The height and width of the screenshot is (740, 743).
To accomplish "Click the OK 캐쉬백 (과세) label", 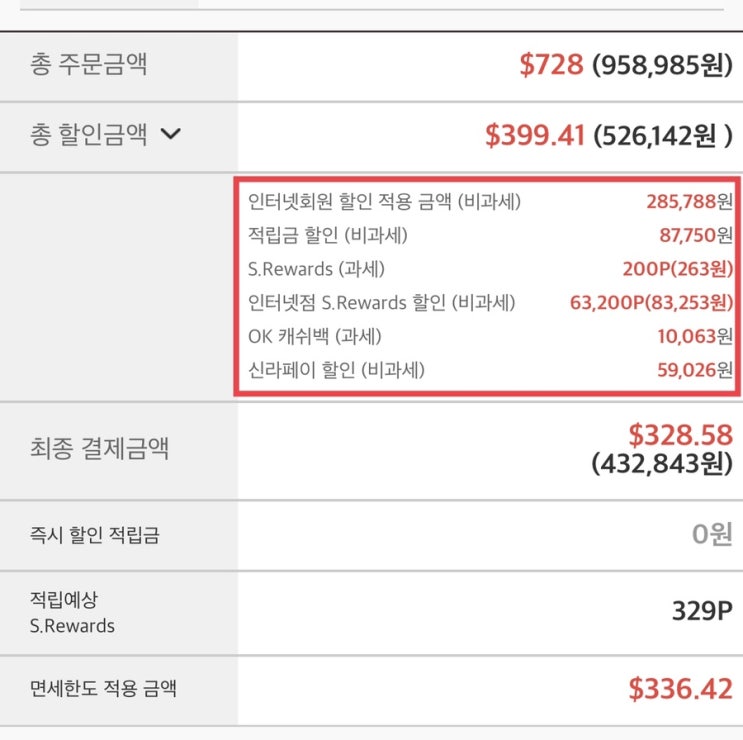I will click(315, 336).
